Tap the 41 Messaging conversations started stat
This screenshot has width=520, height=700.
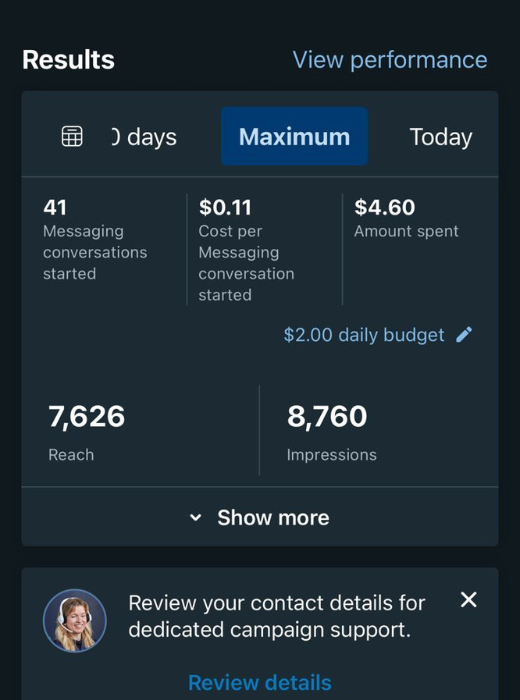coord(95,240)
